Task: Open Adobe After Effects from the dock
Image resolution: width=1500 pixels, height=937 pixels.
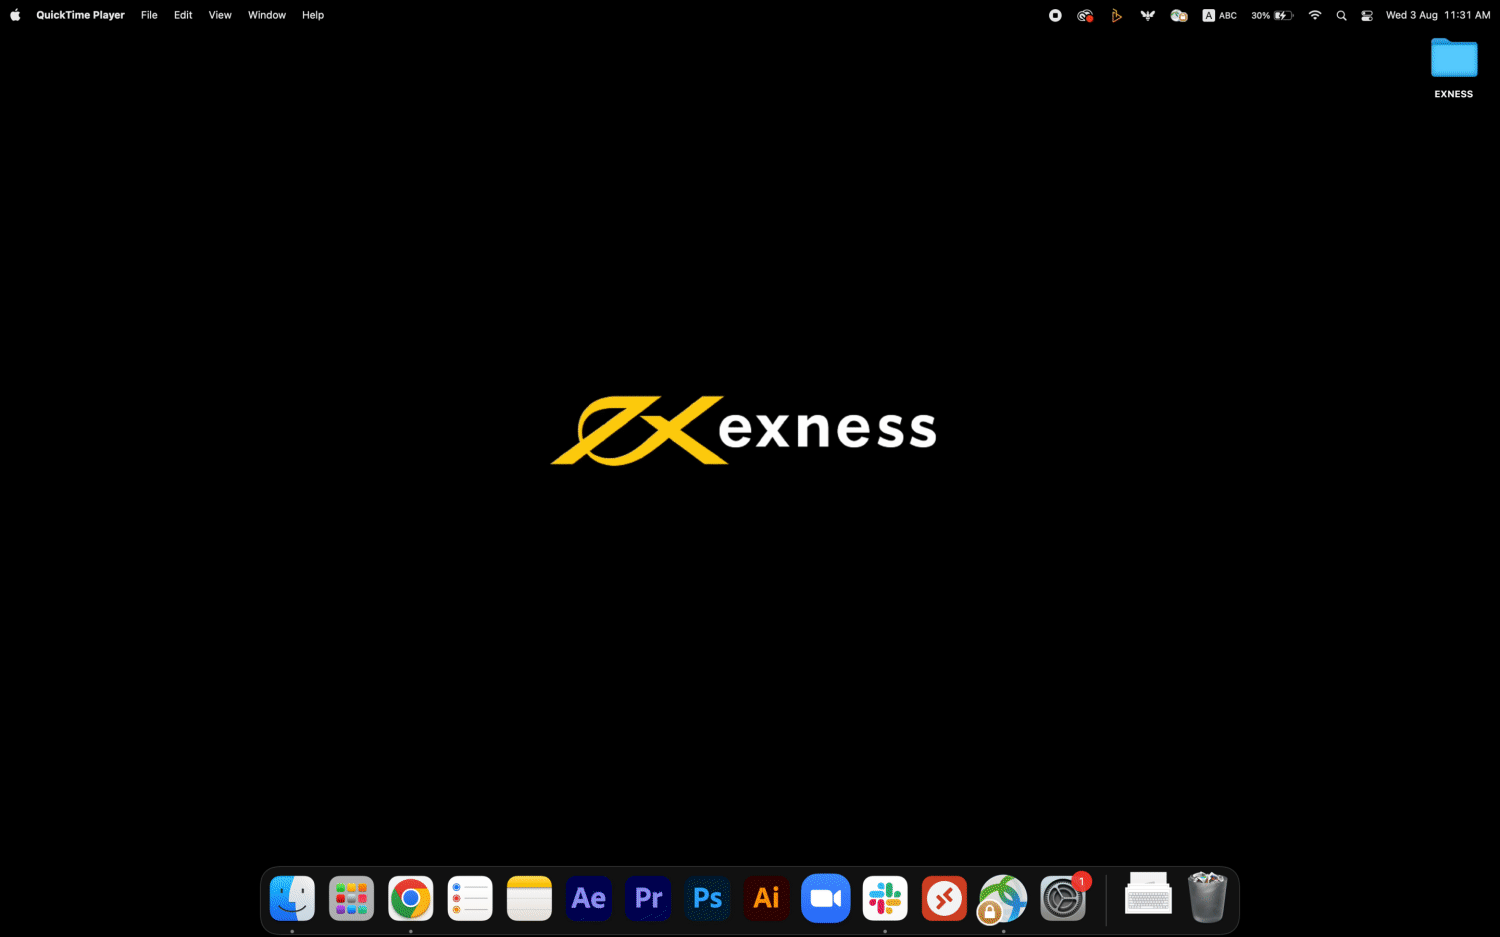Action: click(x=588, y=898)
